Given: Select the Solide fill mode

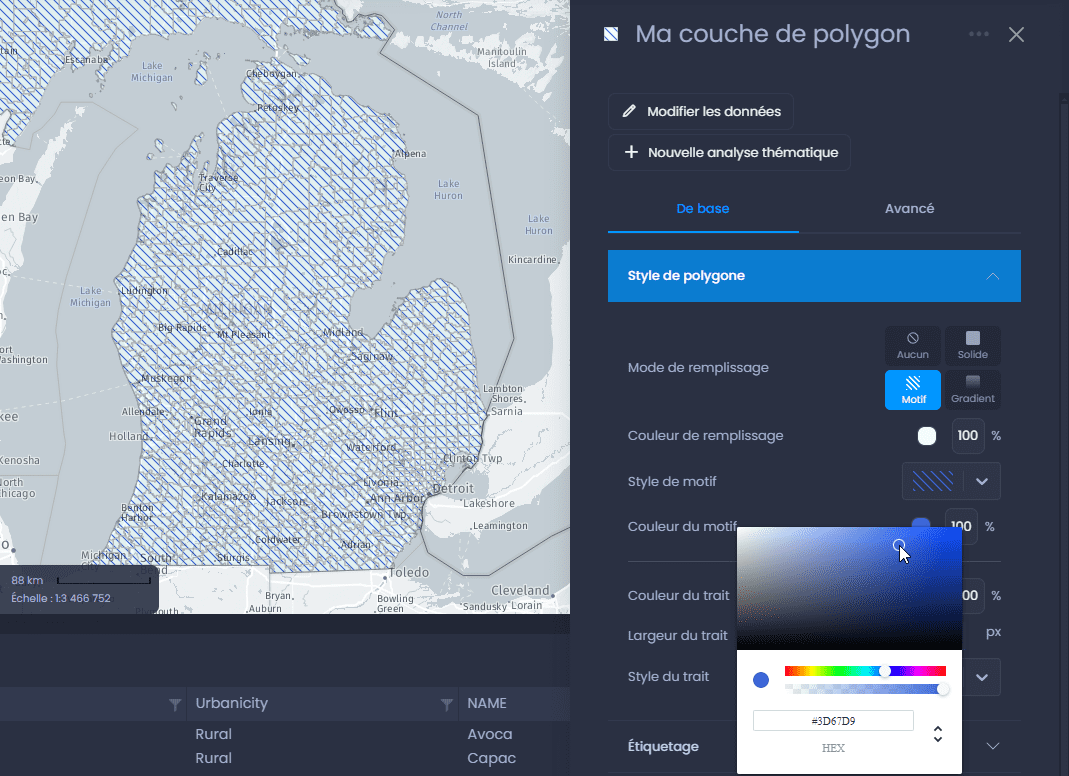Looking at the screenshot, I should (972, 346).
